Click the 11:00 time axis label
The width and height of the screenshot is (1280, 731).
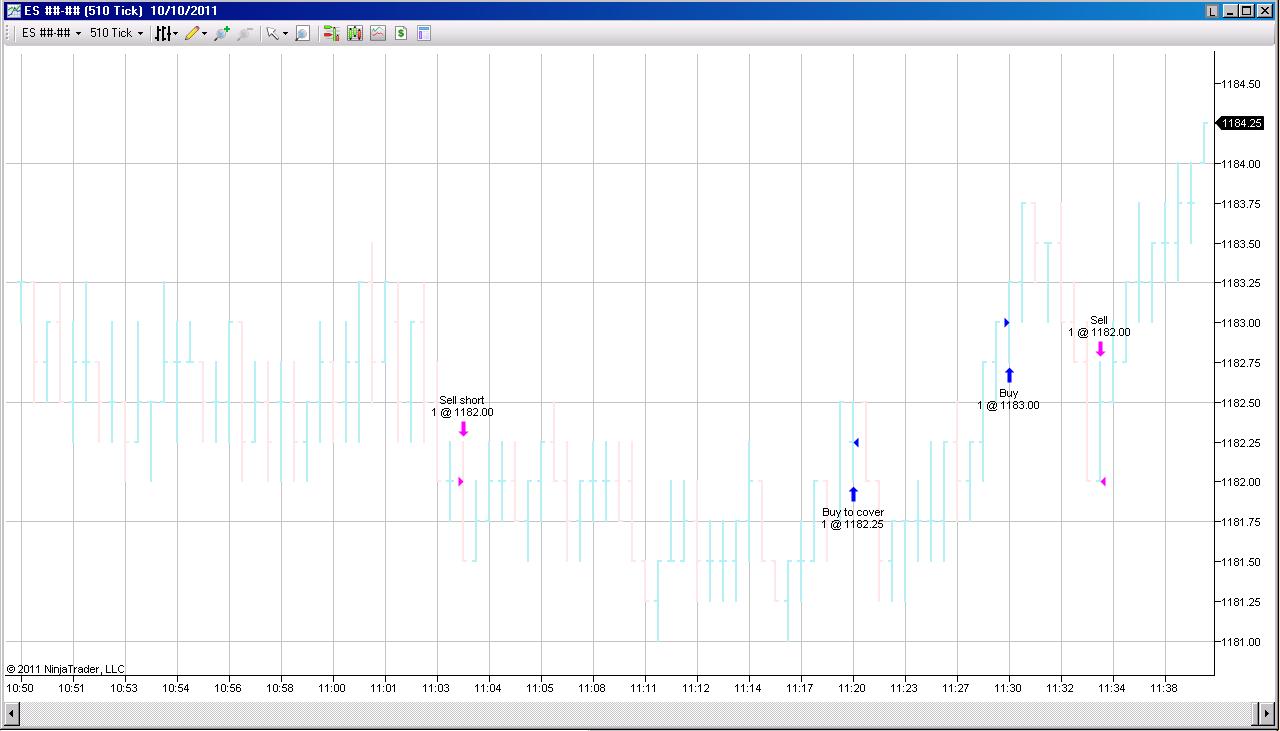pyautogui.click(x=332, y=688)
